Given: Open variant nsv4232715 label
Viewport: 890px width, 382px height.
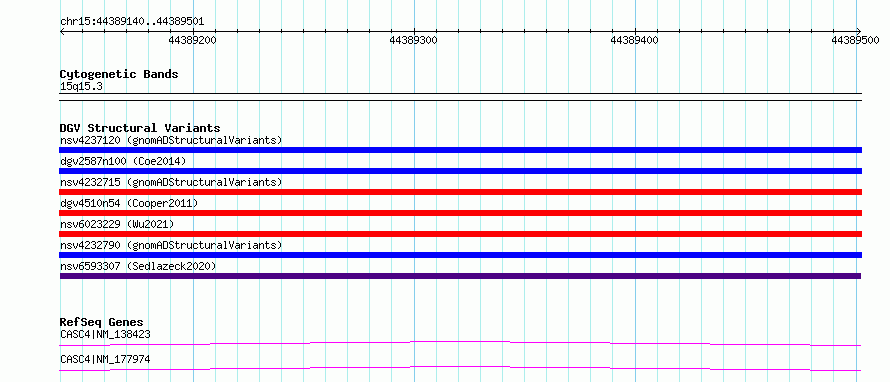Looking at the screenshot, I should (171, 182).
